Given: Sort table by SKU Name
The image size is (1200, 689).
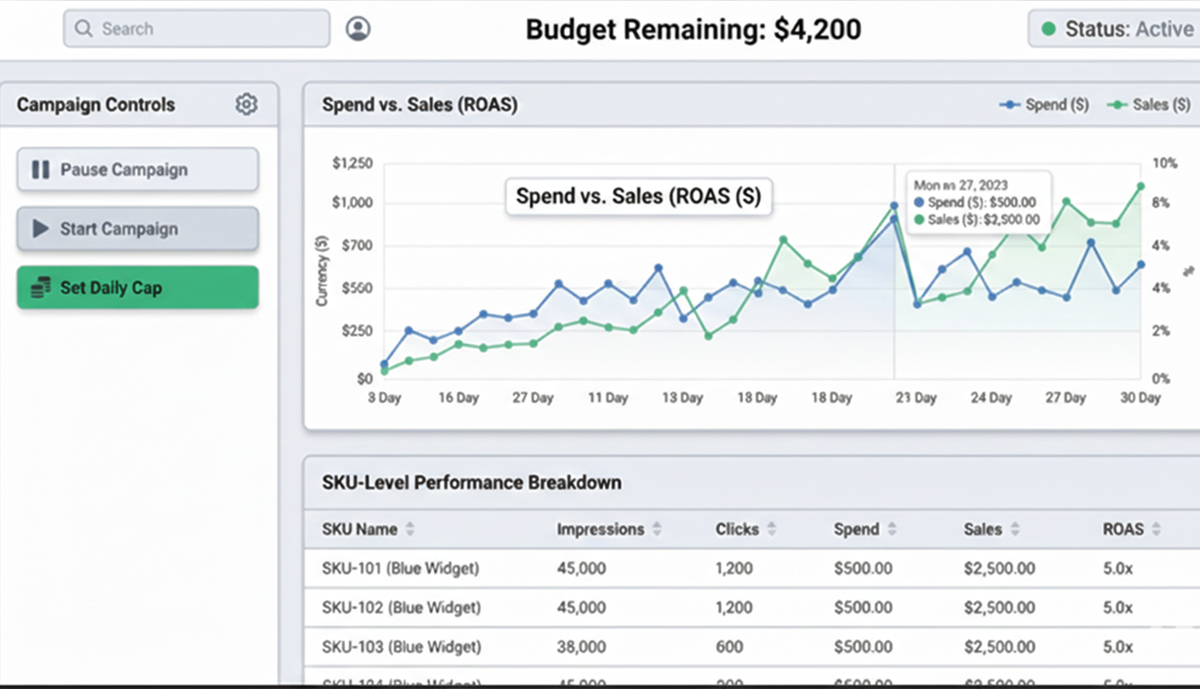Looking at the screenshot, I should coord(409,530).
